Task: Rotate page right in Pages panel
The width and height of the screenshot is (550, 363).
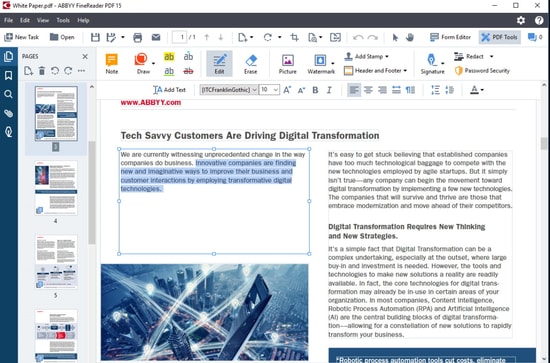Action: coord(68,71)
